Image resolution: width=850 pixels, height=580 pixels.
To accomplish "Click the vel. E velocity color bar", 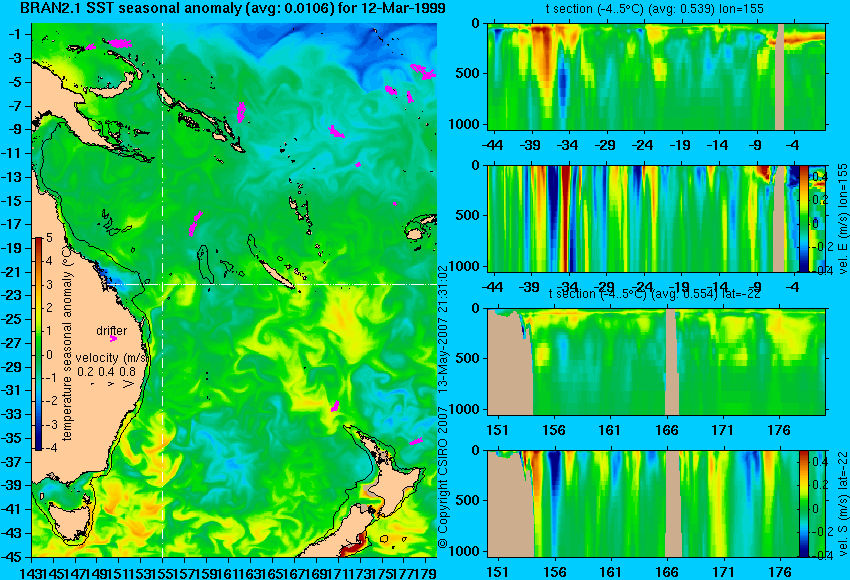I will 803,218.
